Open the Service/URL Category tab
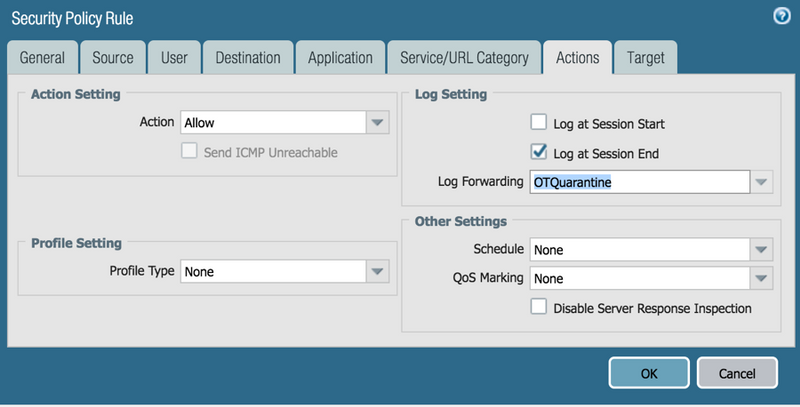The height and width of the screenshot is (407, 800). 464,58
